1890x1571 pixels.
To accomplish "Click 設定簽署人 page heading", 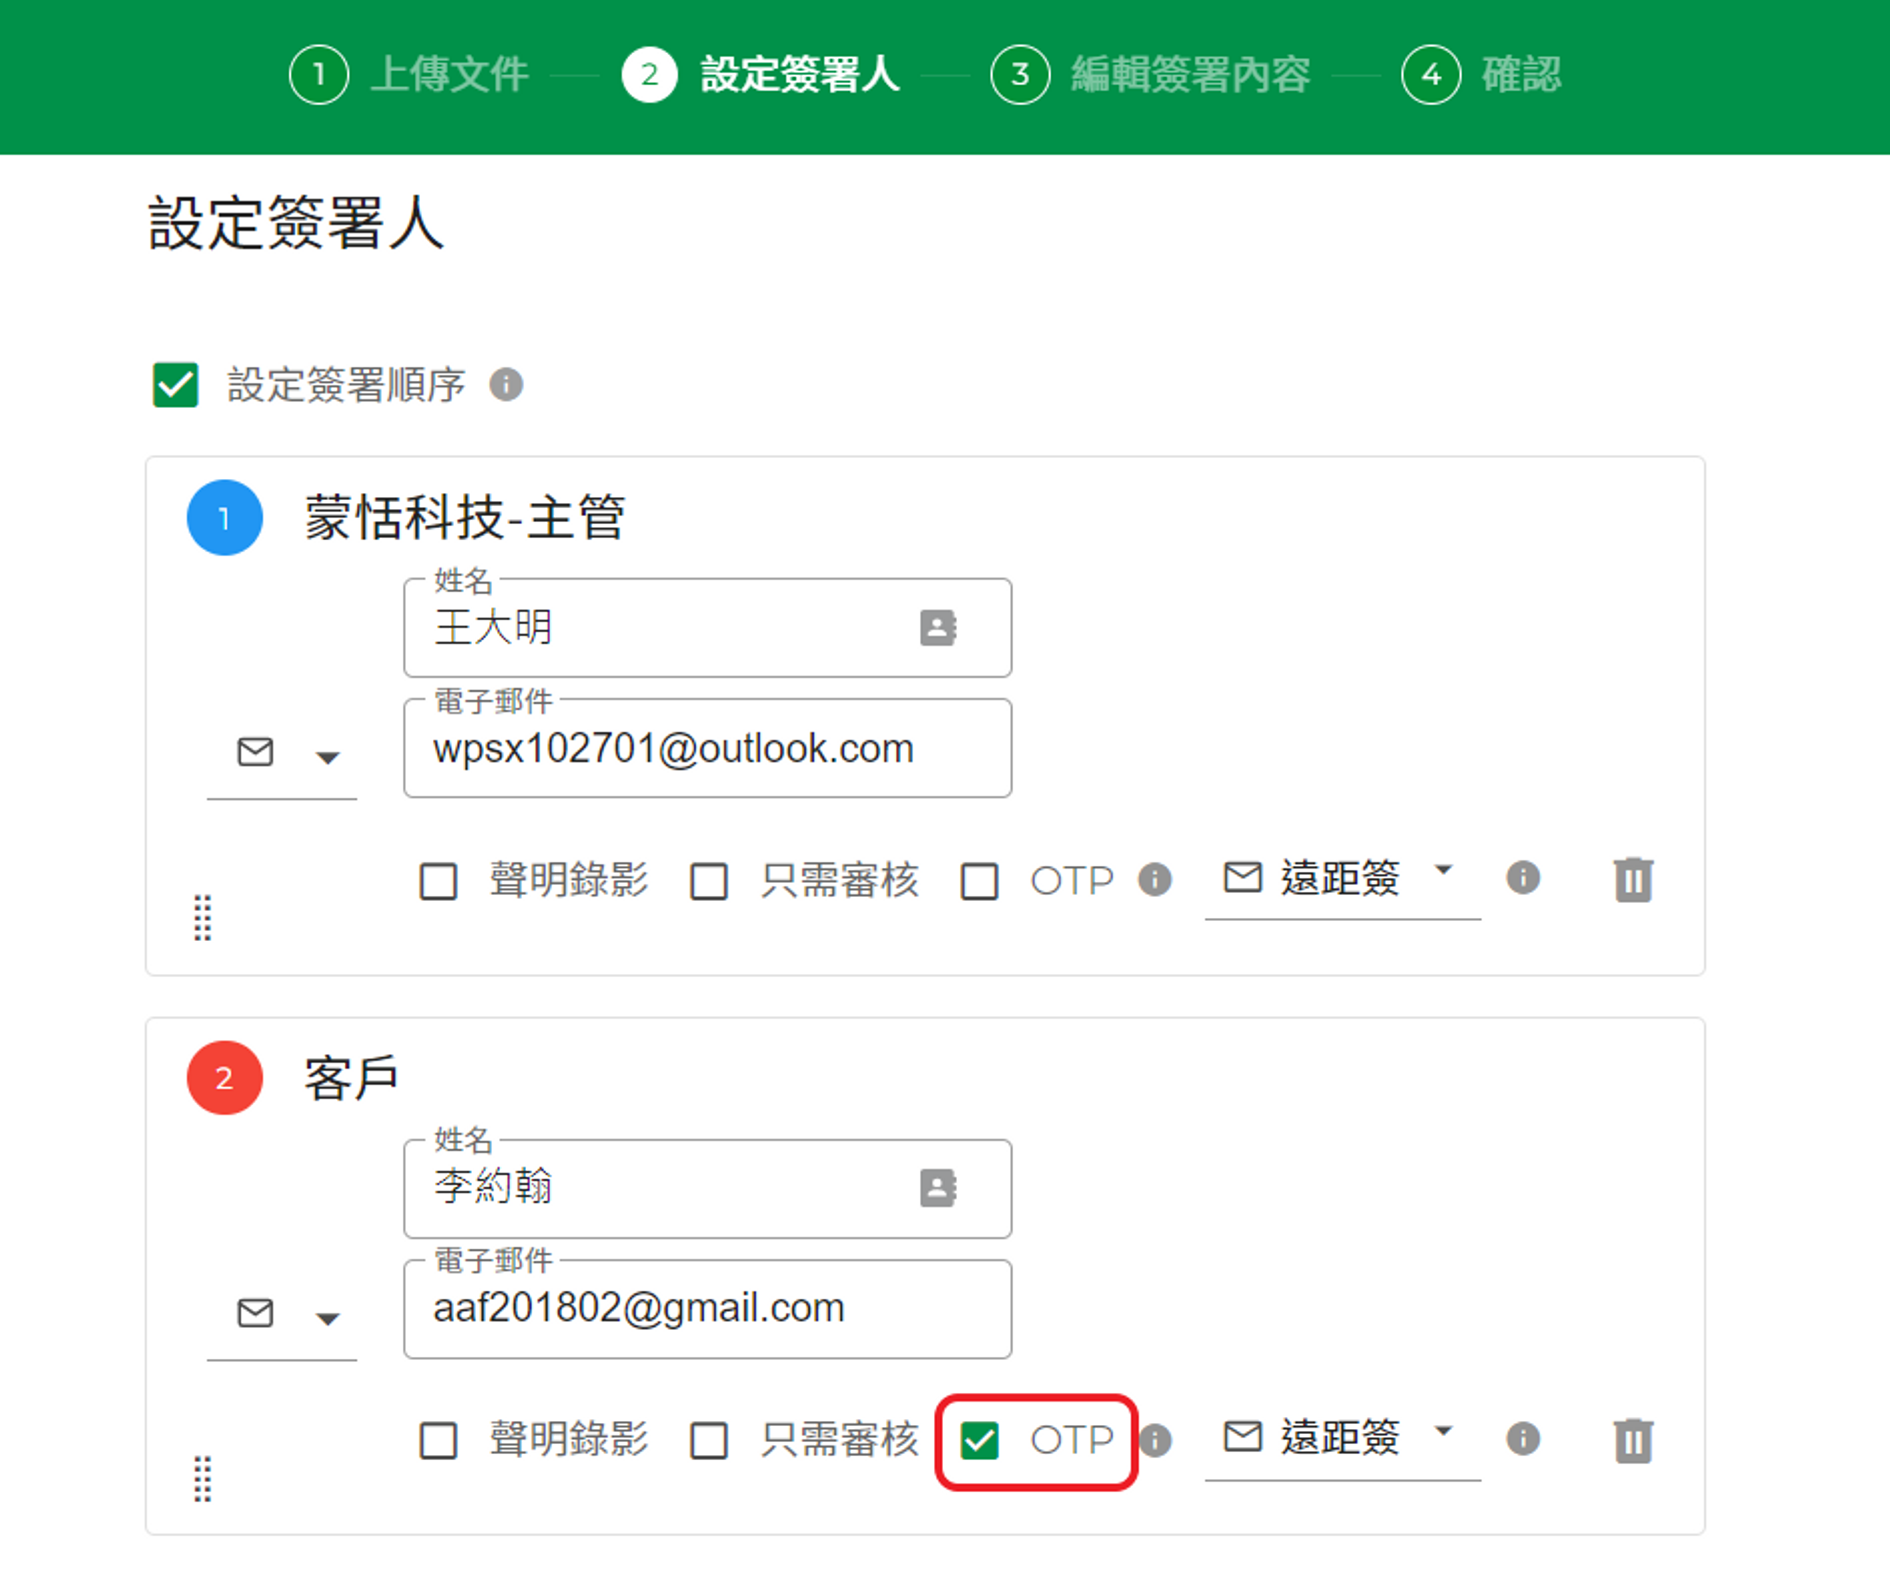I will [296, 222].
